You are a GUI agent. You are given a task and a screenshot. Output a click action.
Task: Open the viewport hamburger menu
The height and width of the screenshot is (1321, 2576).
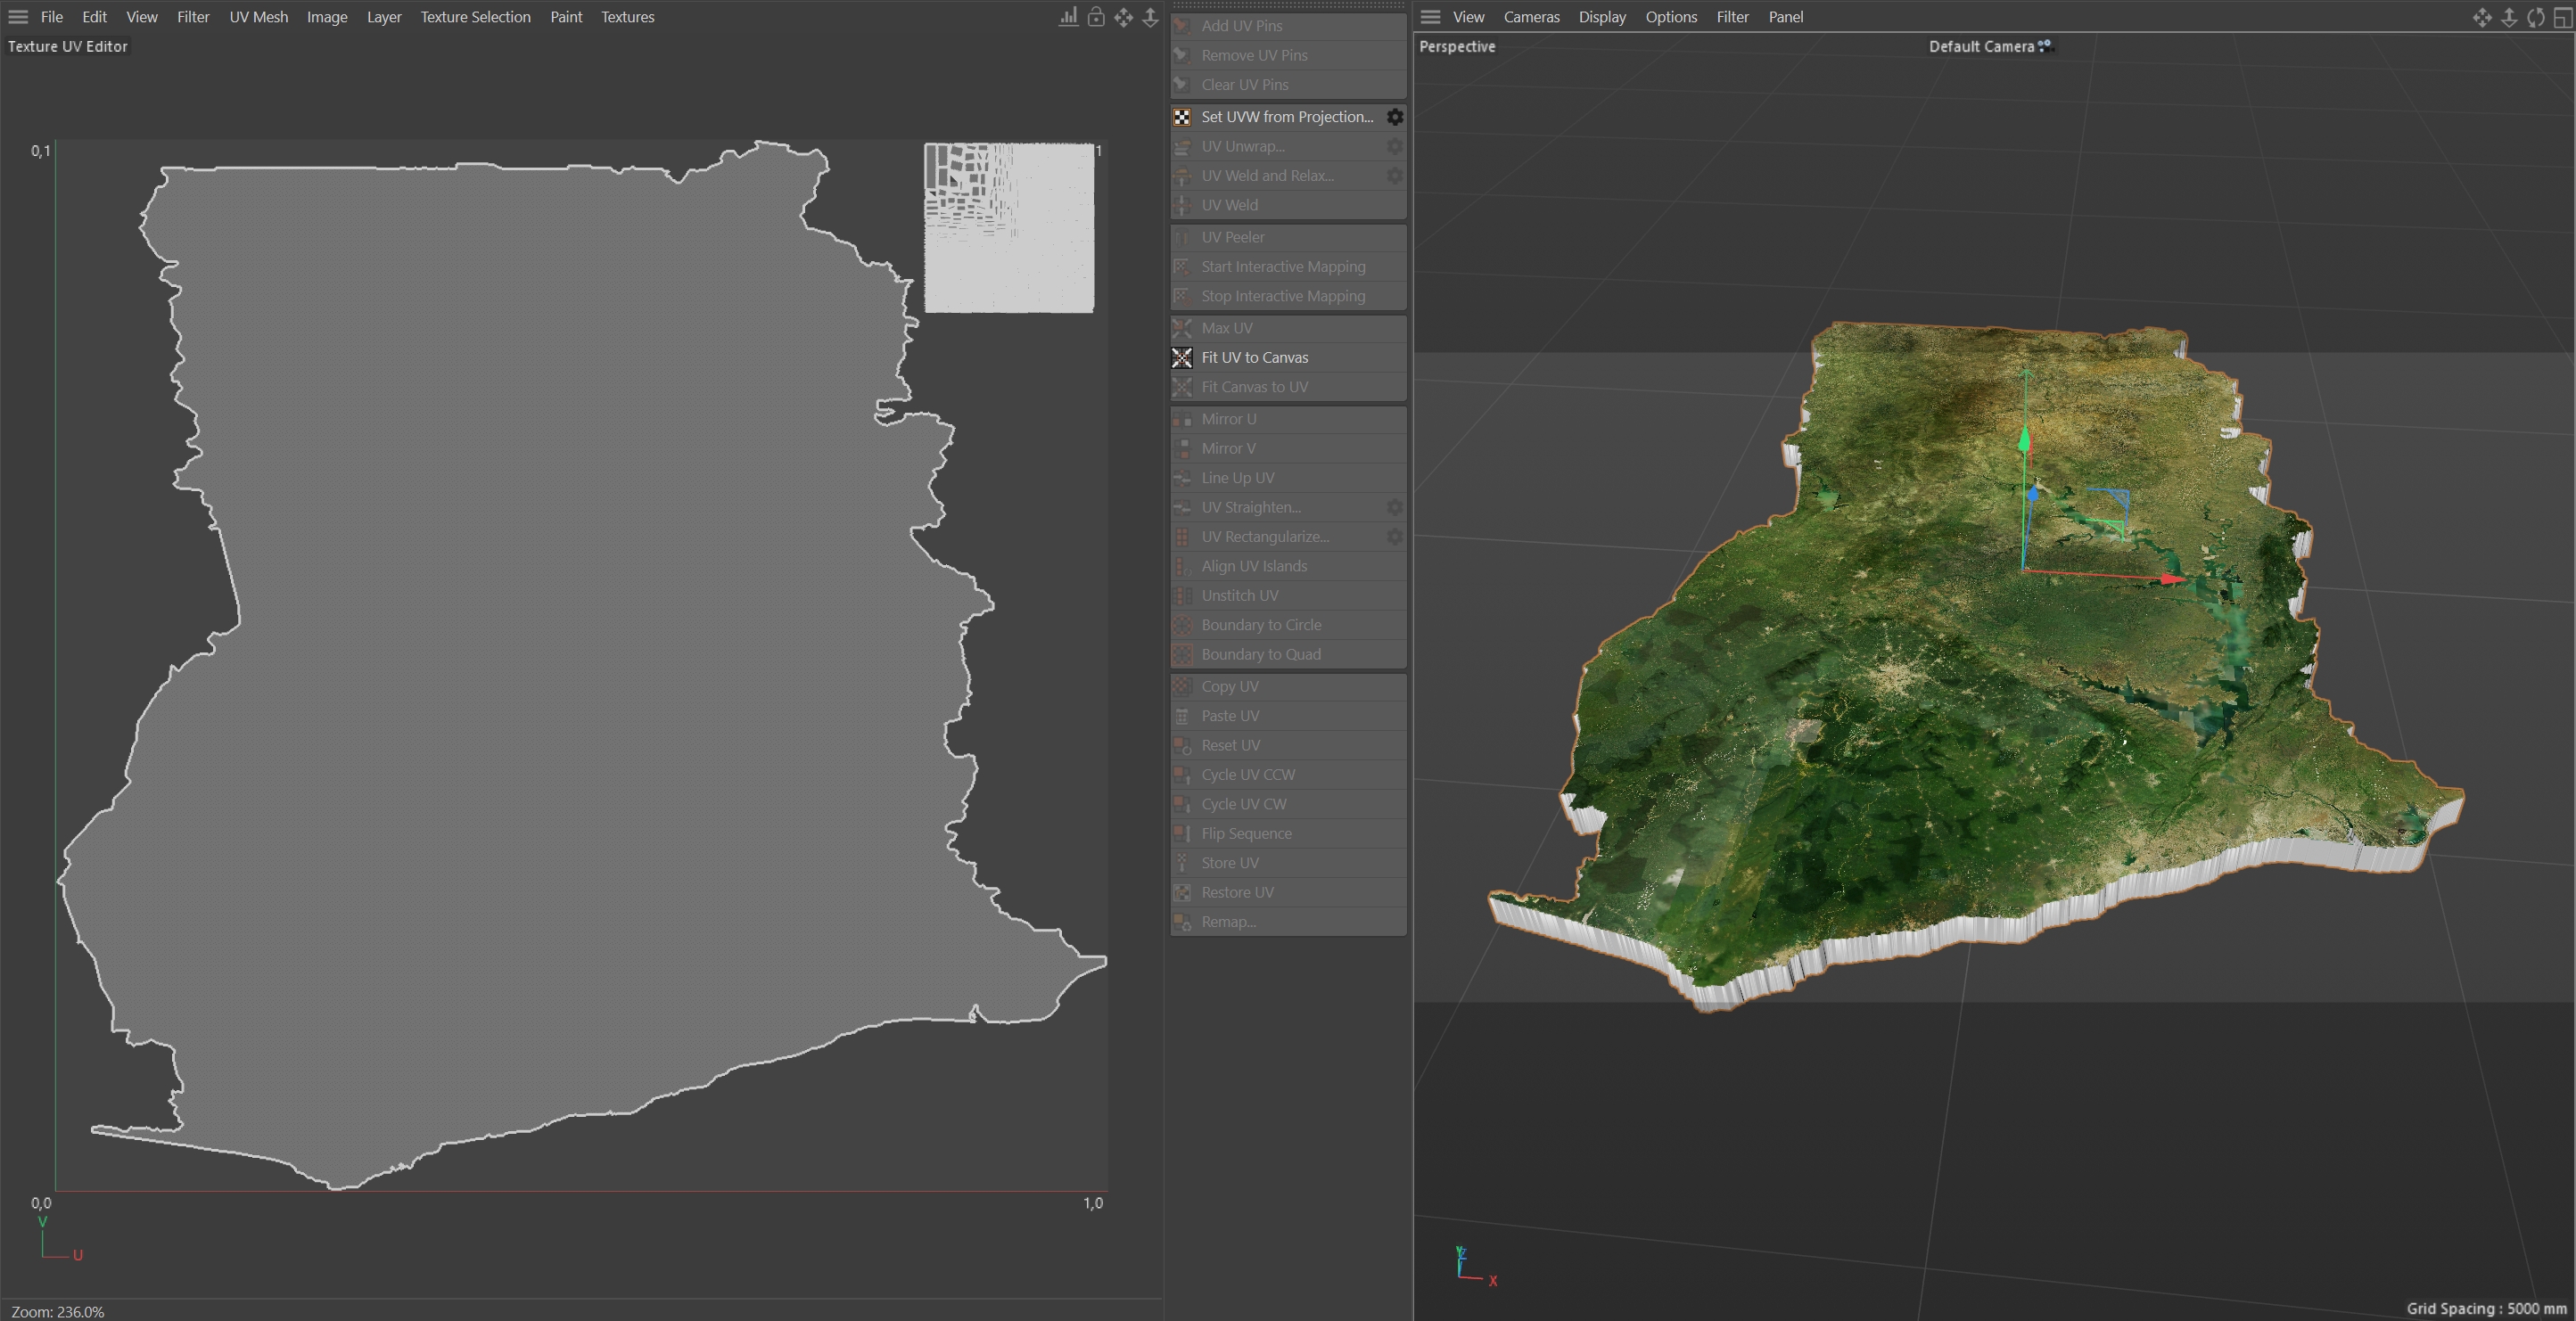[1430, 17]
